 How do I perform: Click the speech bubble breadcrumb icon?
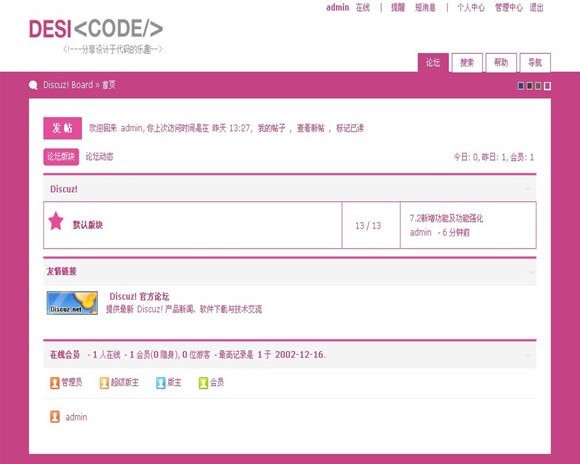pos(33,85)
